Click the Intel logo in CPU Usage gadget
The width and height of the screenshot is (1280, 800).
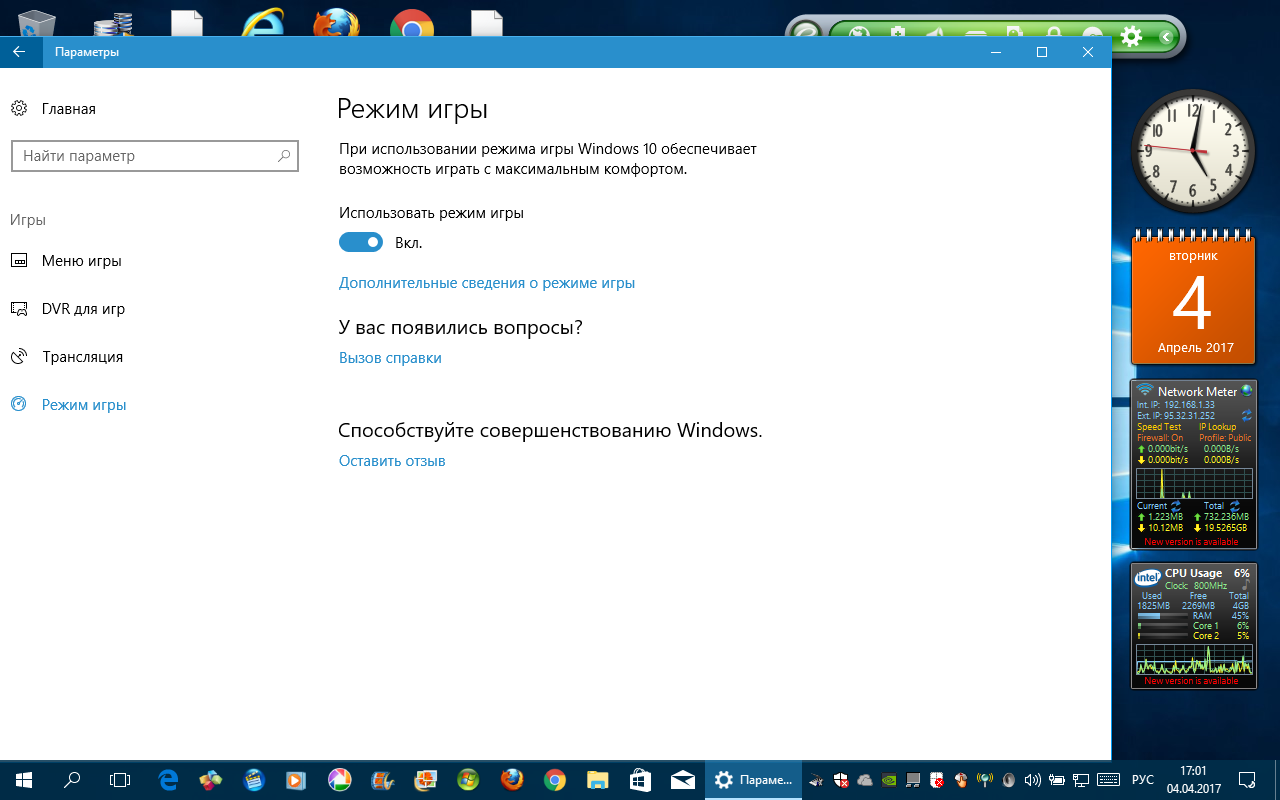1148,577
